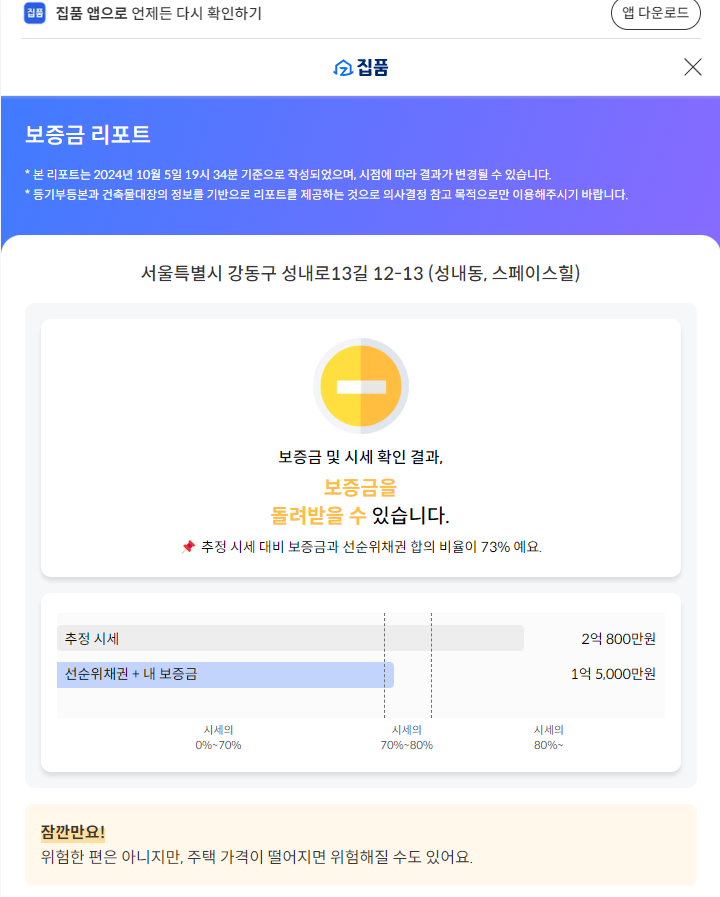Click the 집품 app icon in top banner
Screen dimensions: 720x897
[x=35, y=13]
